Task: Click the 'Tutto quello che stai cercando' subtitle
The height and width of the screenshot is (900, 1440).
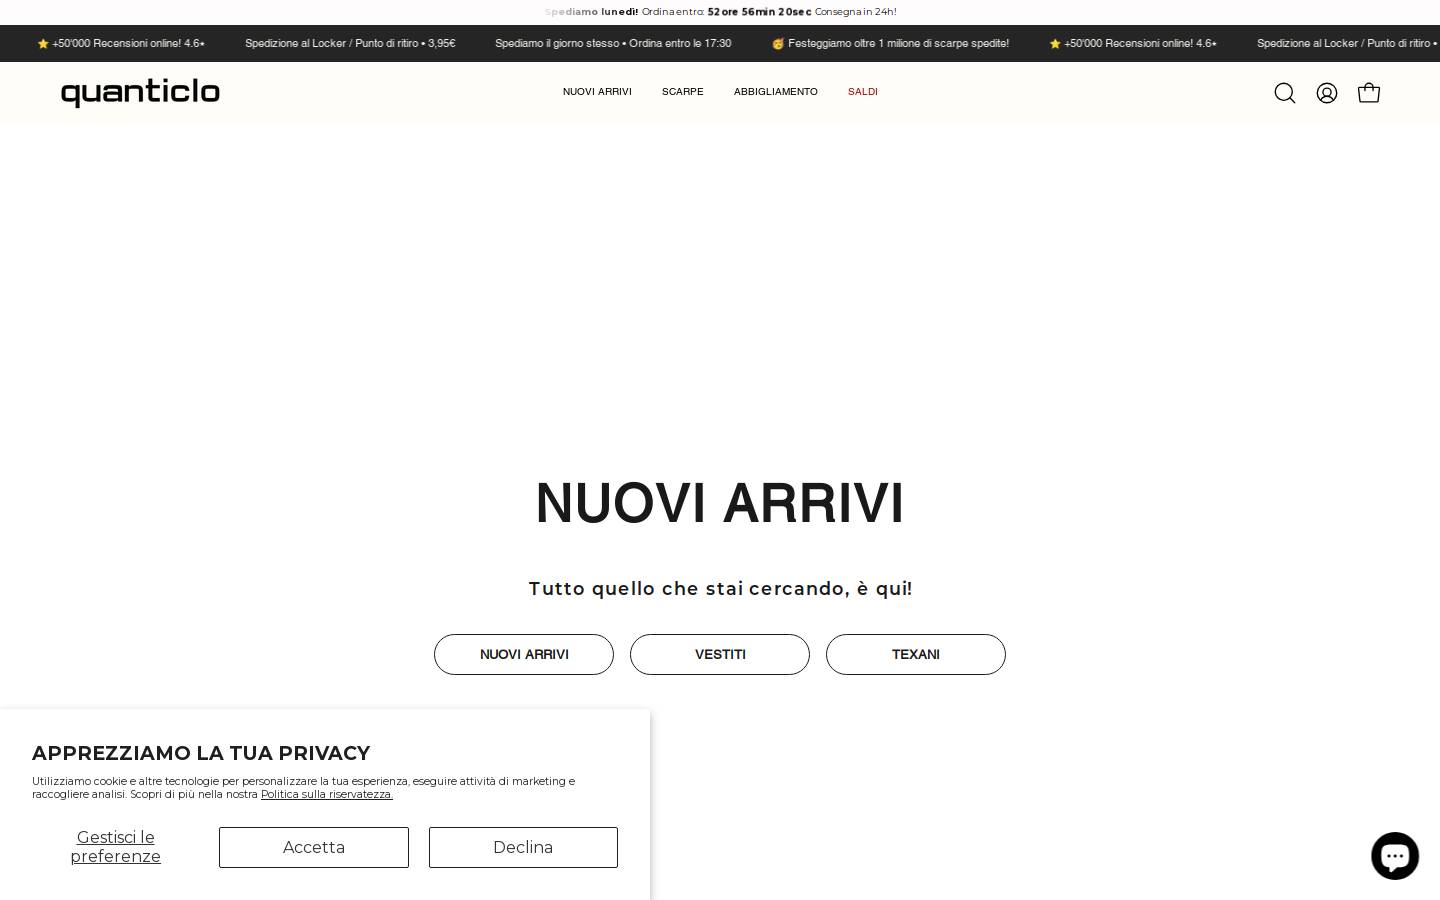Action: click(x=720, y=589)
